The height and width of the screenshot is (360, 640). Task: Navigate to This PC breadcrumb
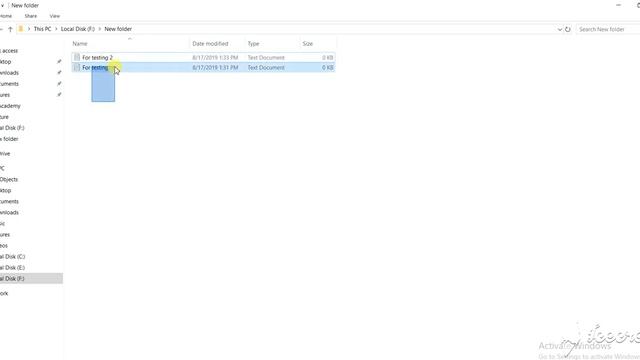pyautogui.click(x=42, y=29)
